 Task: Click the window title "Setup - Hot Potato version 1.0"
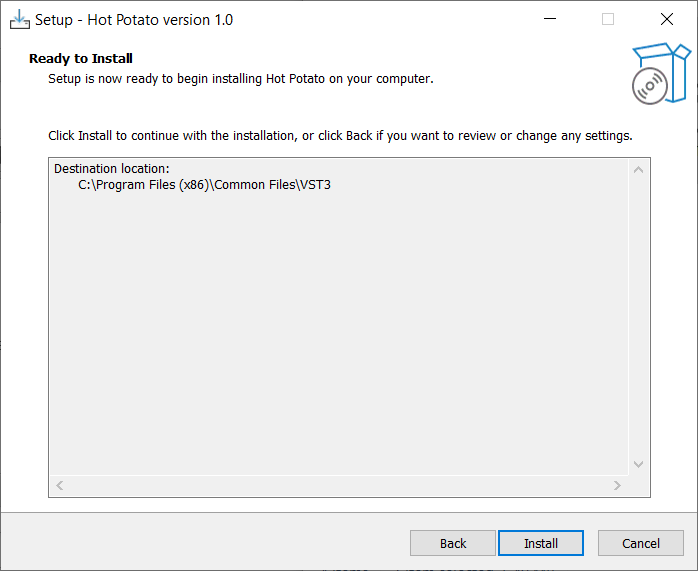click(134, 20)
